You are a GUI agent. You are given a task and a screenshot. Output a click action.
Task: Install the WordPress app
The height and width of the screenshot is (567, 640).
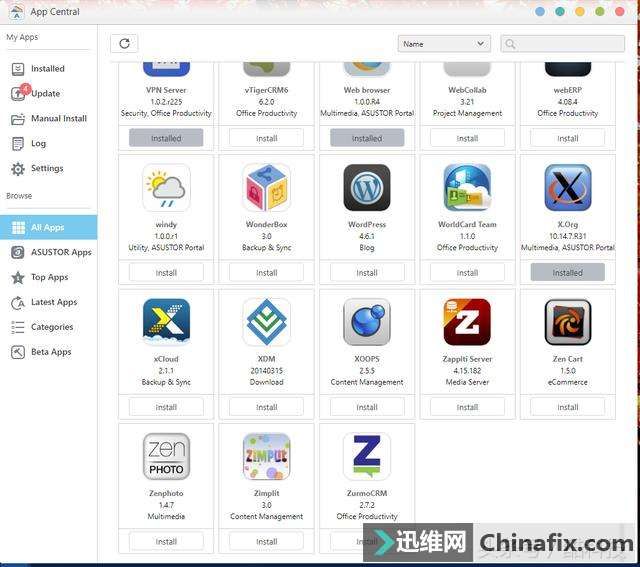coord(367,272)
